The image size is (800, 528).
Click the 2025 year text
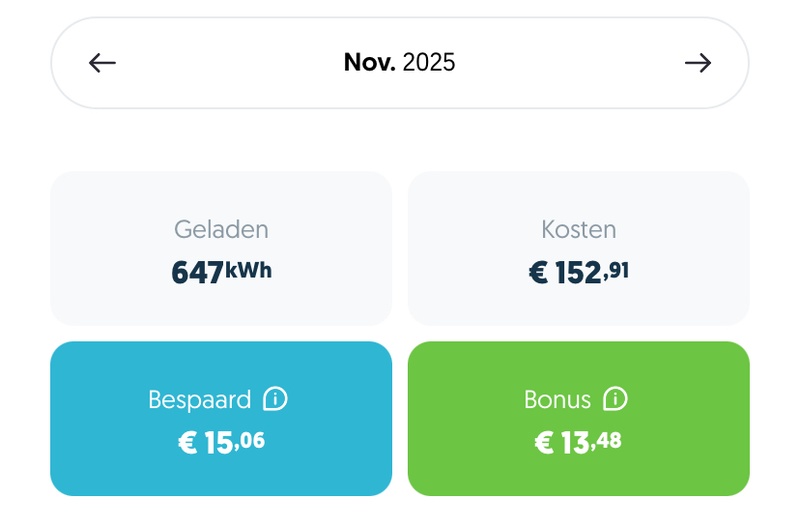point(429,63)
